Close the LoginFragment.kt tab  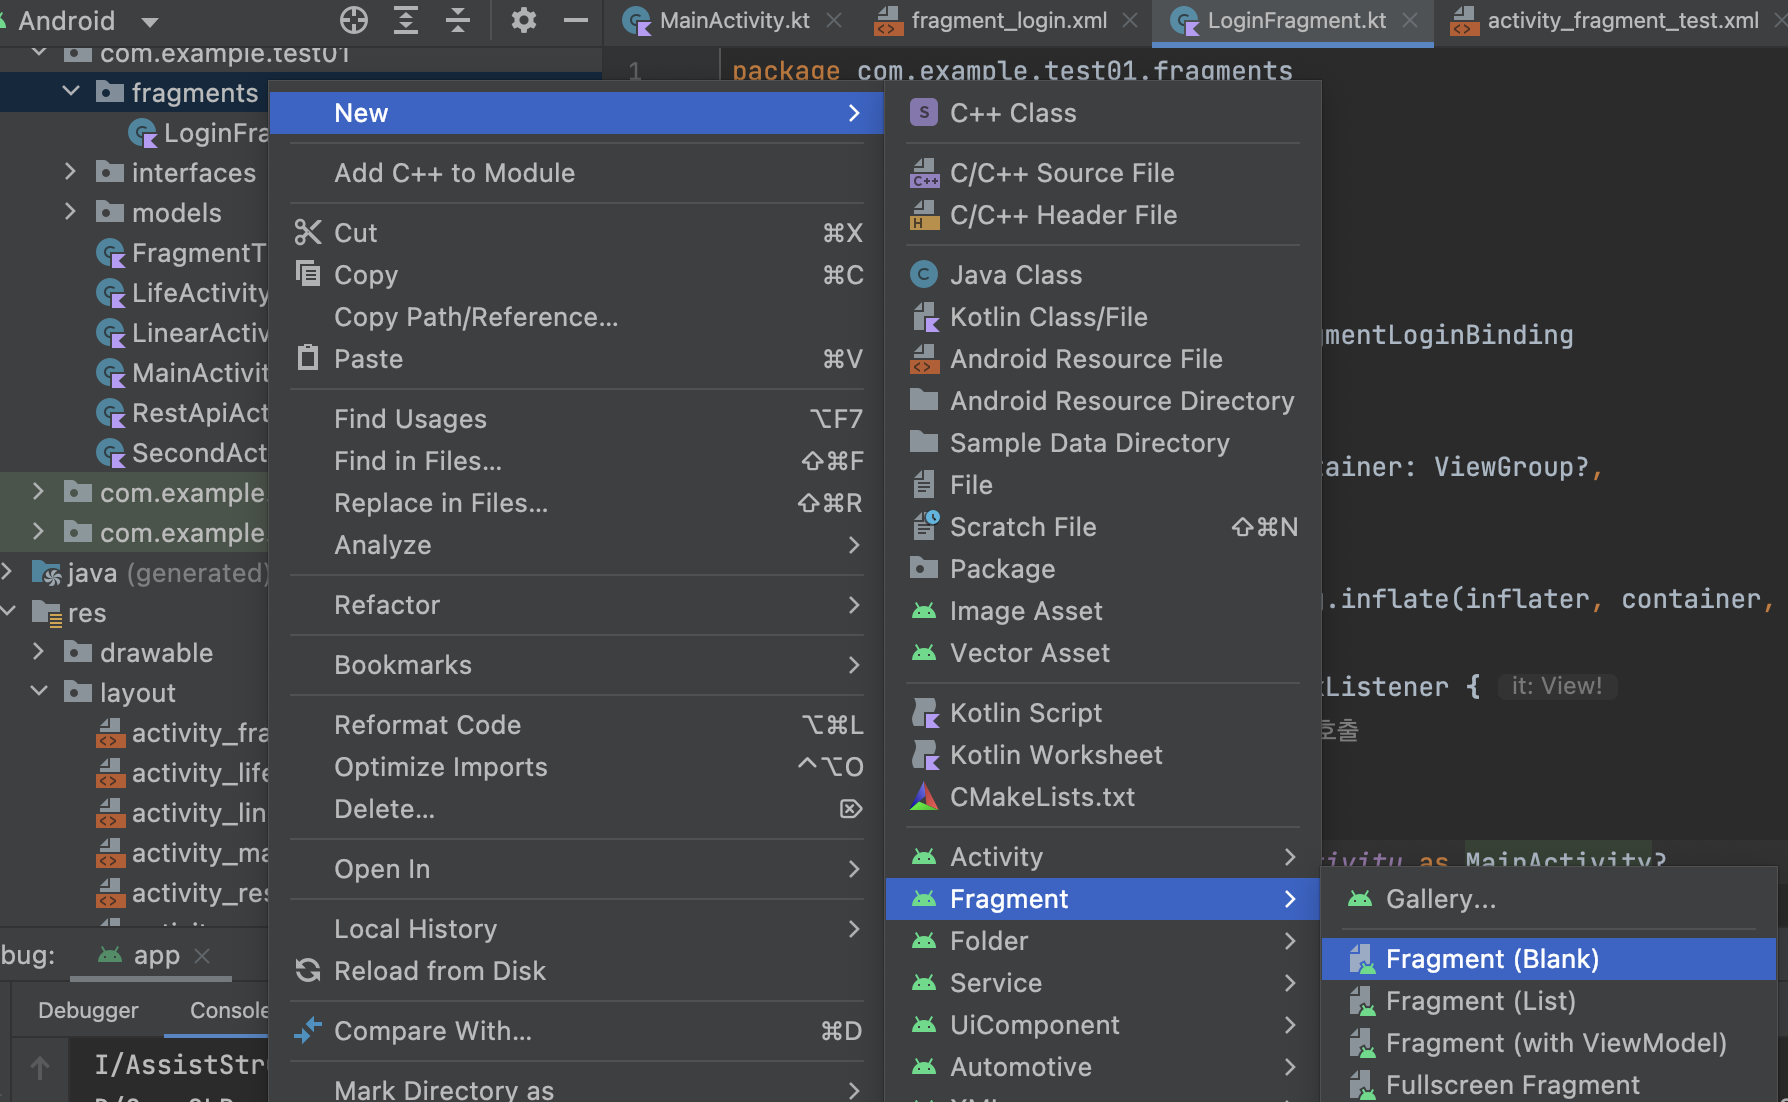(1409, 20)
